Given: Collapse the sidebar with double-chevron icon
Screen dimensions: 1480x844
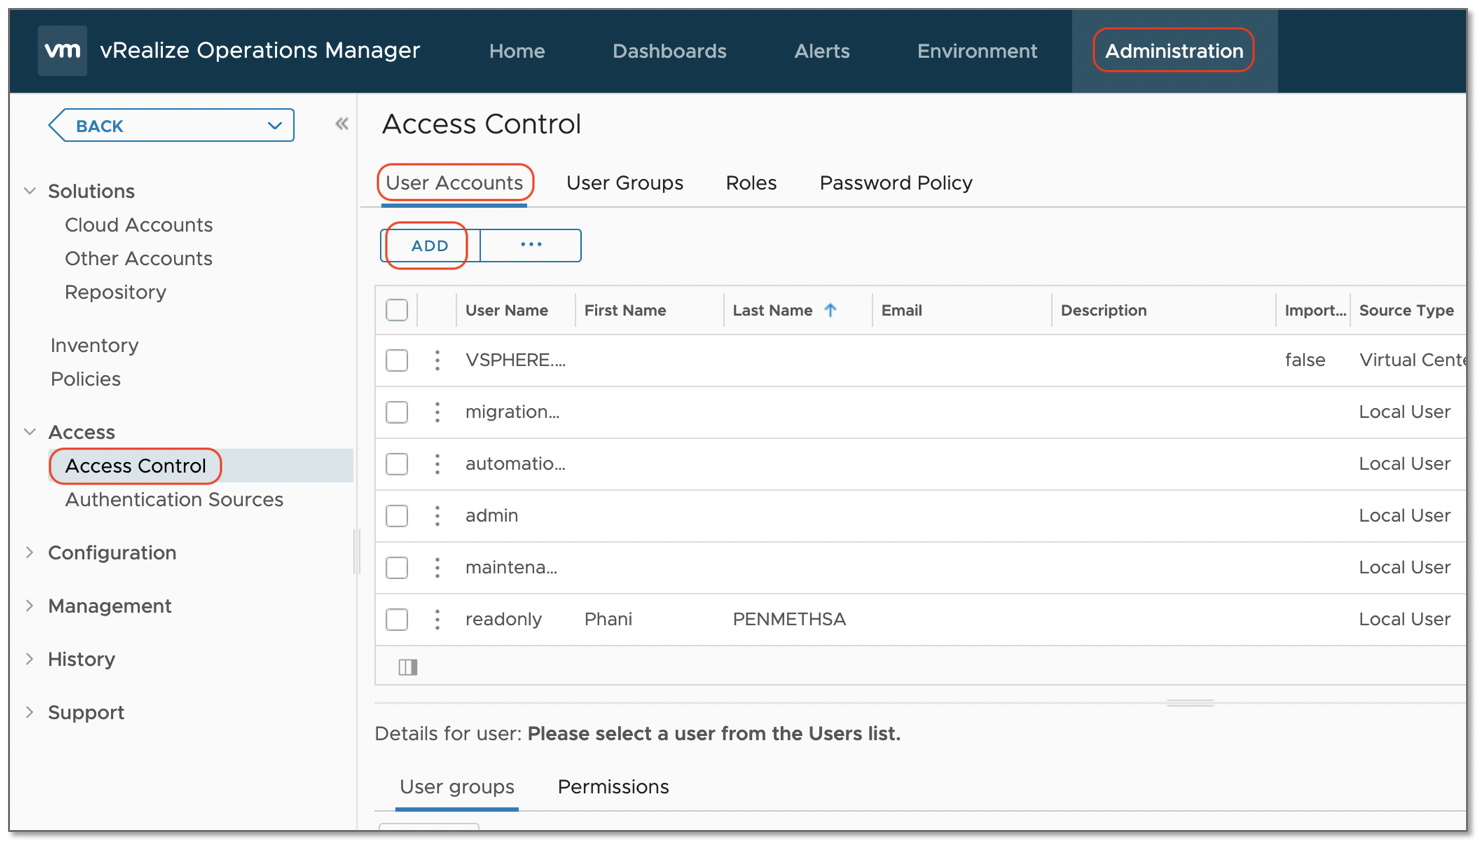Looking at the screenshot, I should (x=342, y=124).
